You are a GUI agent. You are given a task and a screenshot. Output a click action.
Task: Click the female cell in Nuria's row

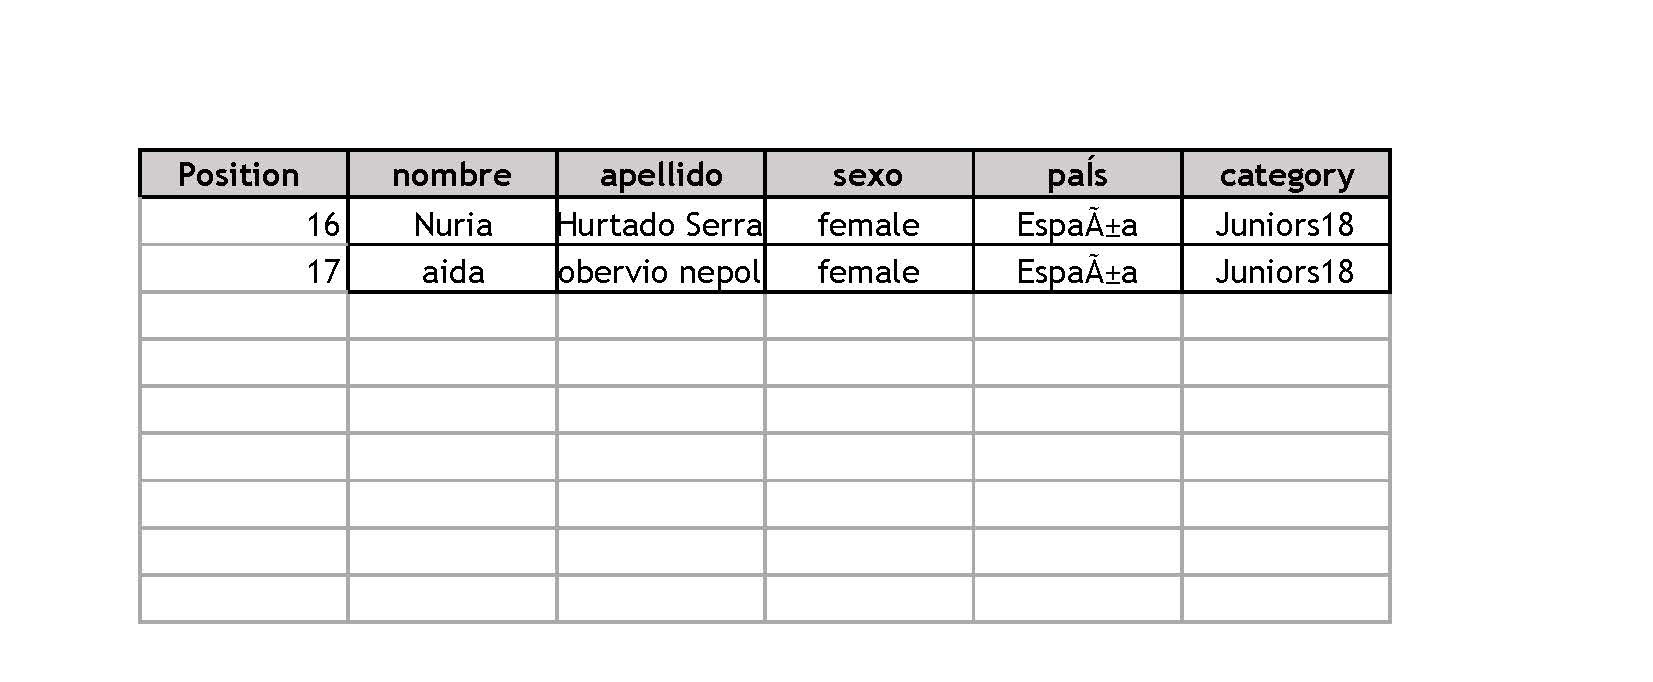coord(869,222)
